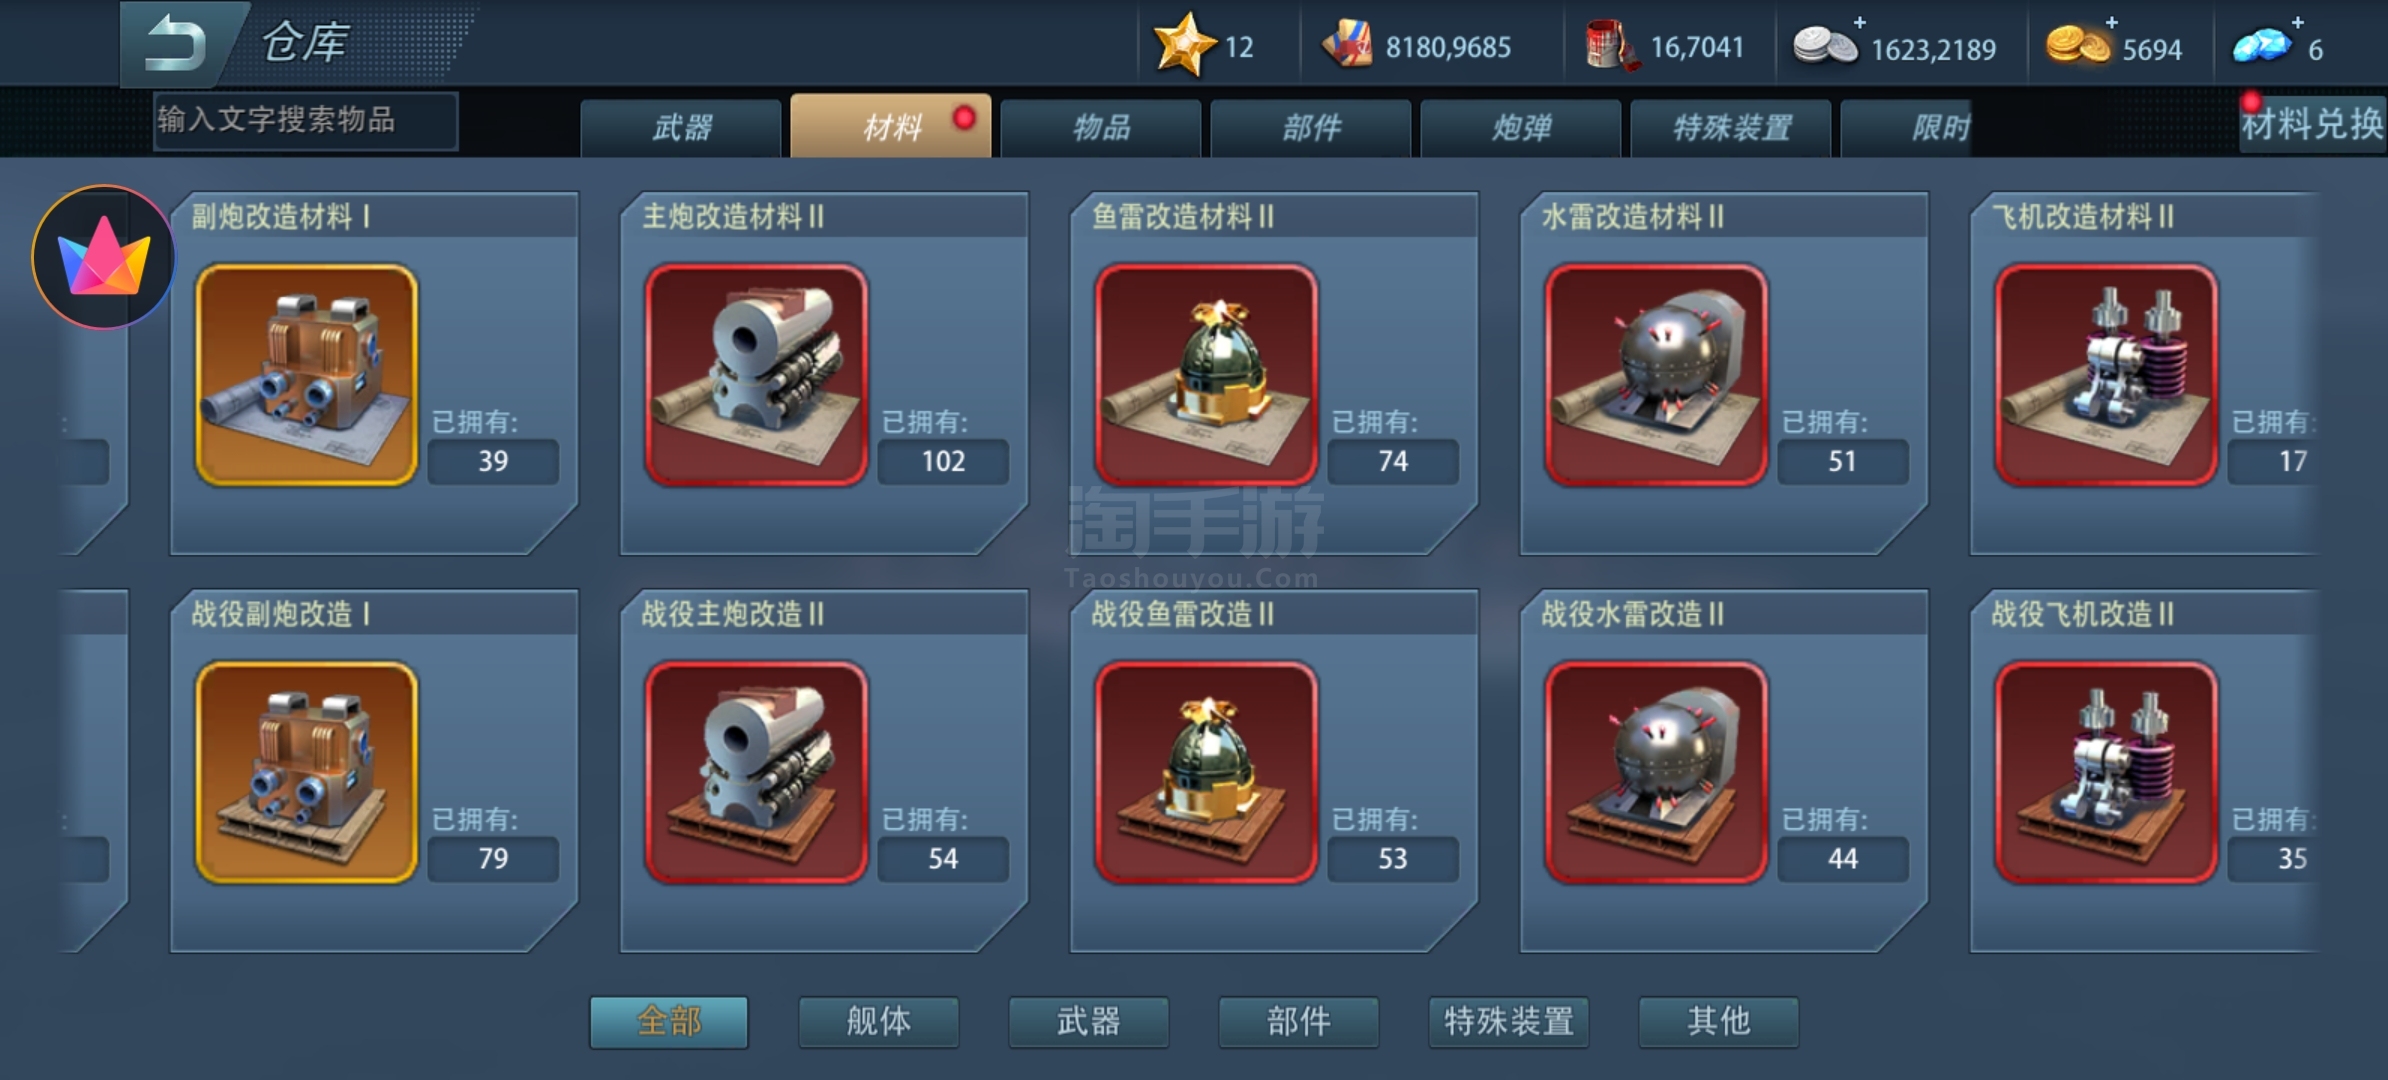Open the 炮弹 tab

click(1521, 127)
